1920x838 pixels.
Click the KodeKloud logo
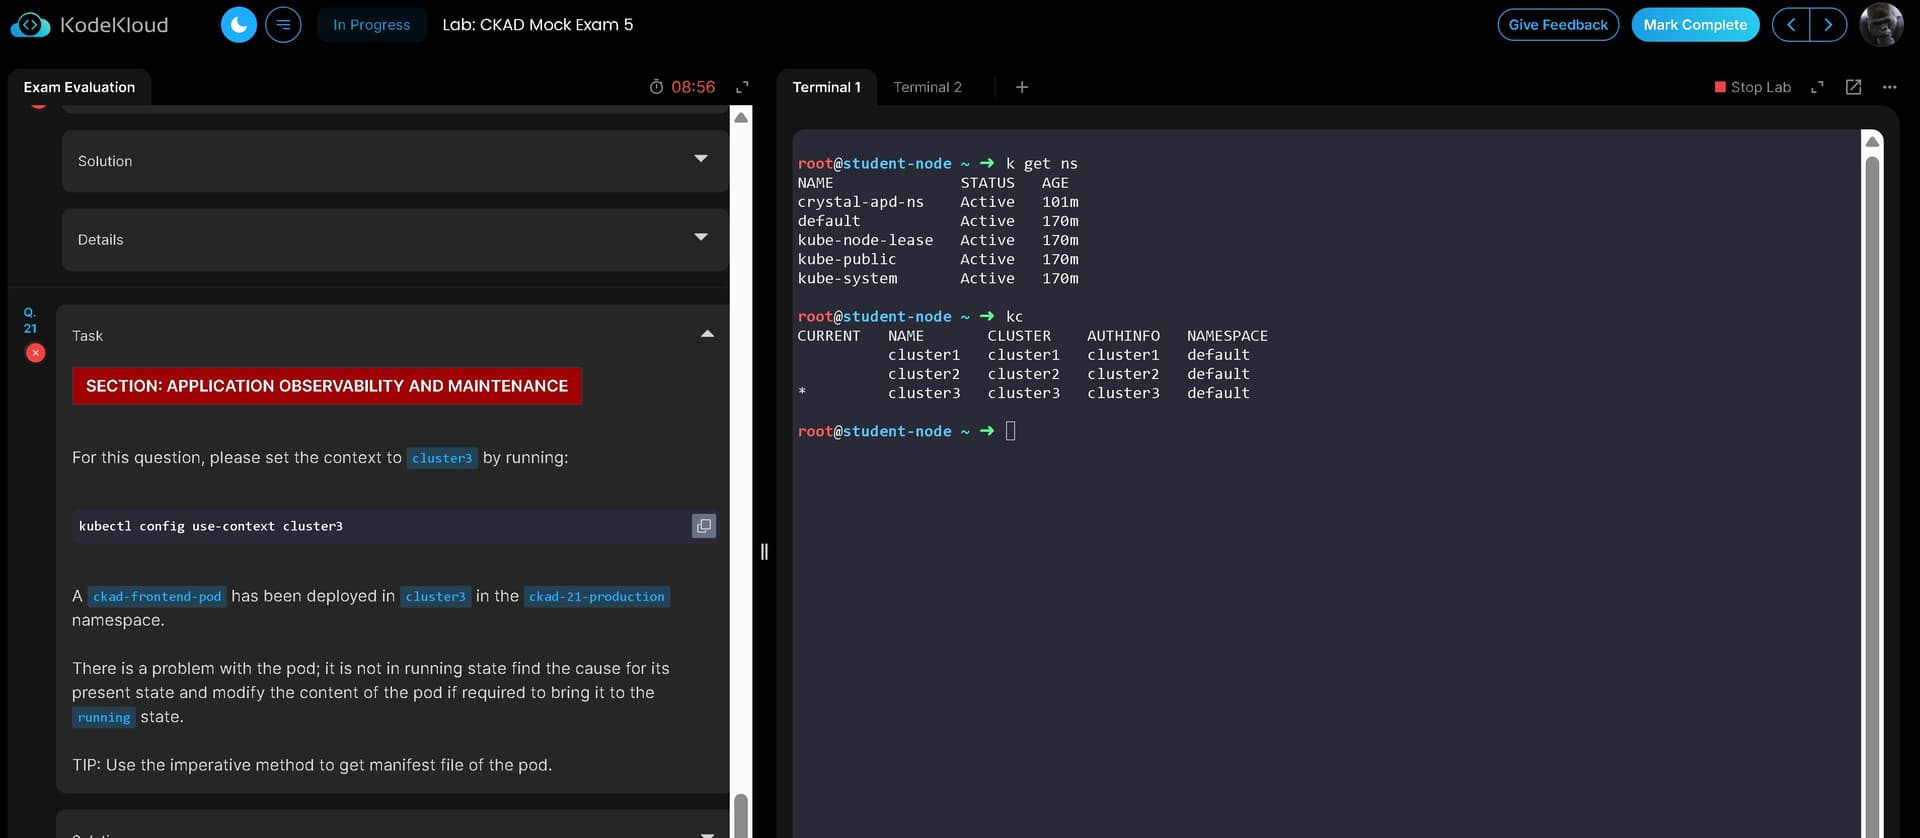(89, 25)
